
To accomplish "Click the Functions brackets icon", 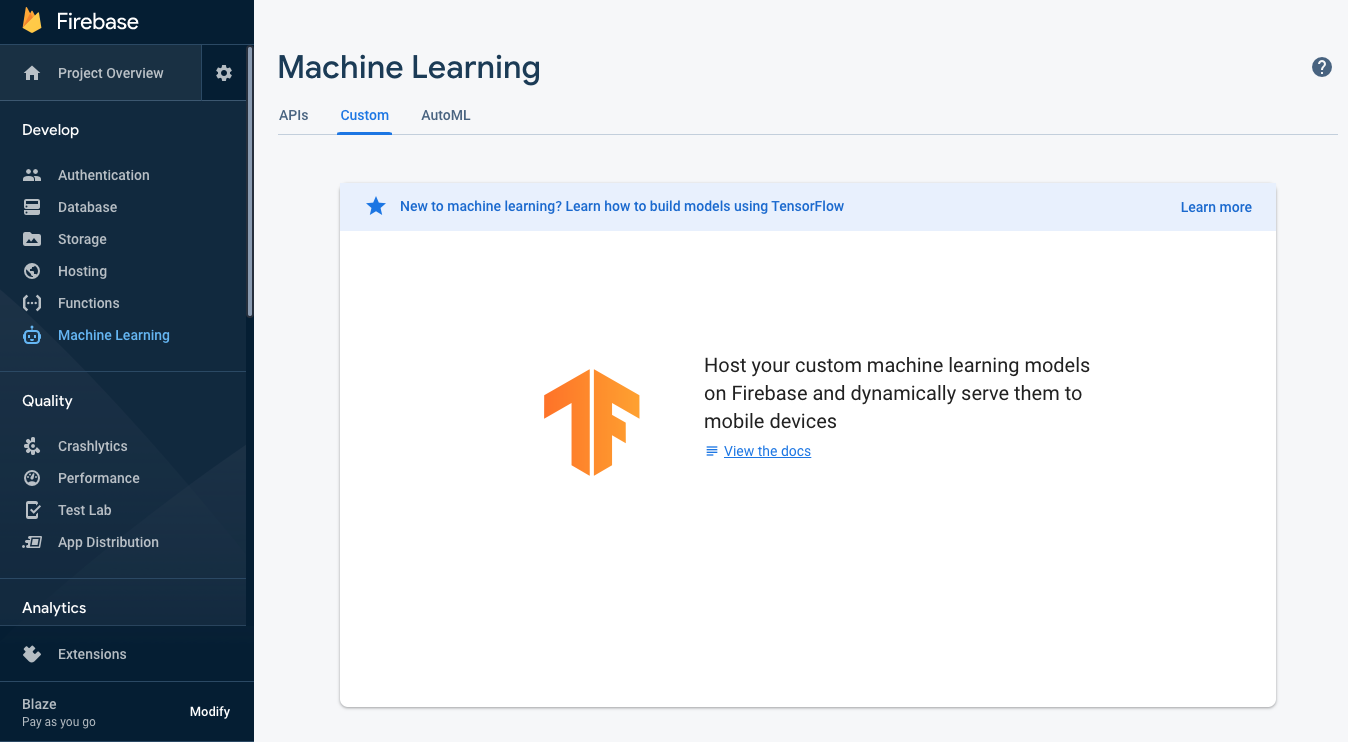I will [32, 303].
